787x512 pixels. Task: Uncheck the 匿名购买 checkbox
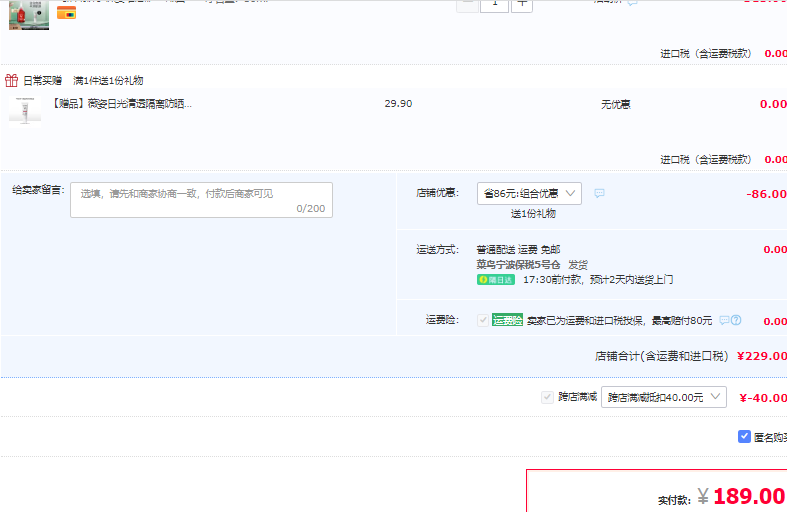(744, 437)
